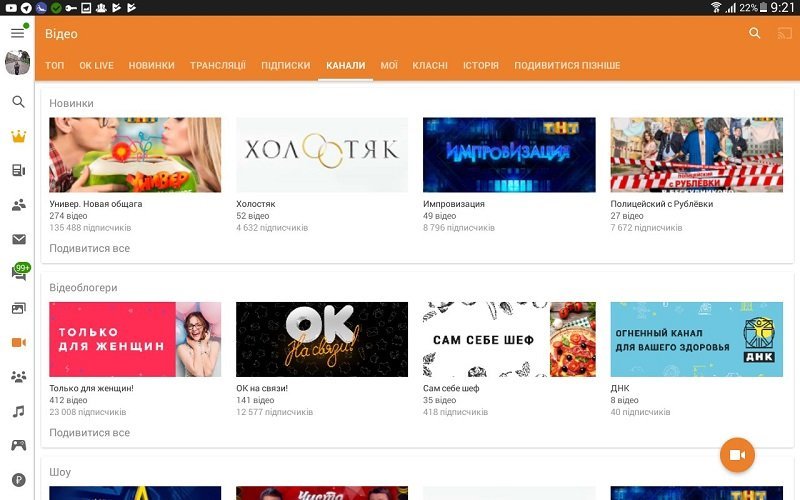Switch to the ТОП tab
The width and height of the screenshot is (800, 500).
54,66
